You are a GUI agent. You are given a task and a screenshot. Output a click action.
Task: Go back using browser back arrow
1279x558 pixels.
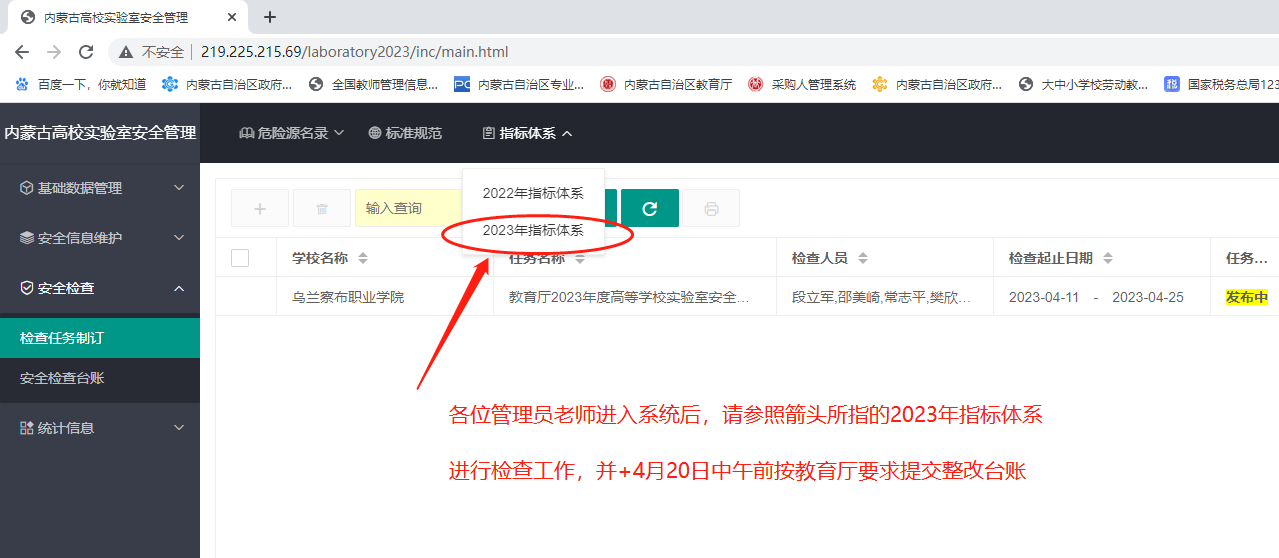point(22,52)
